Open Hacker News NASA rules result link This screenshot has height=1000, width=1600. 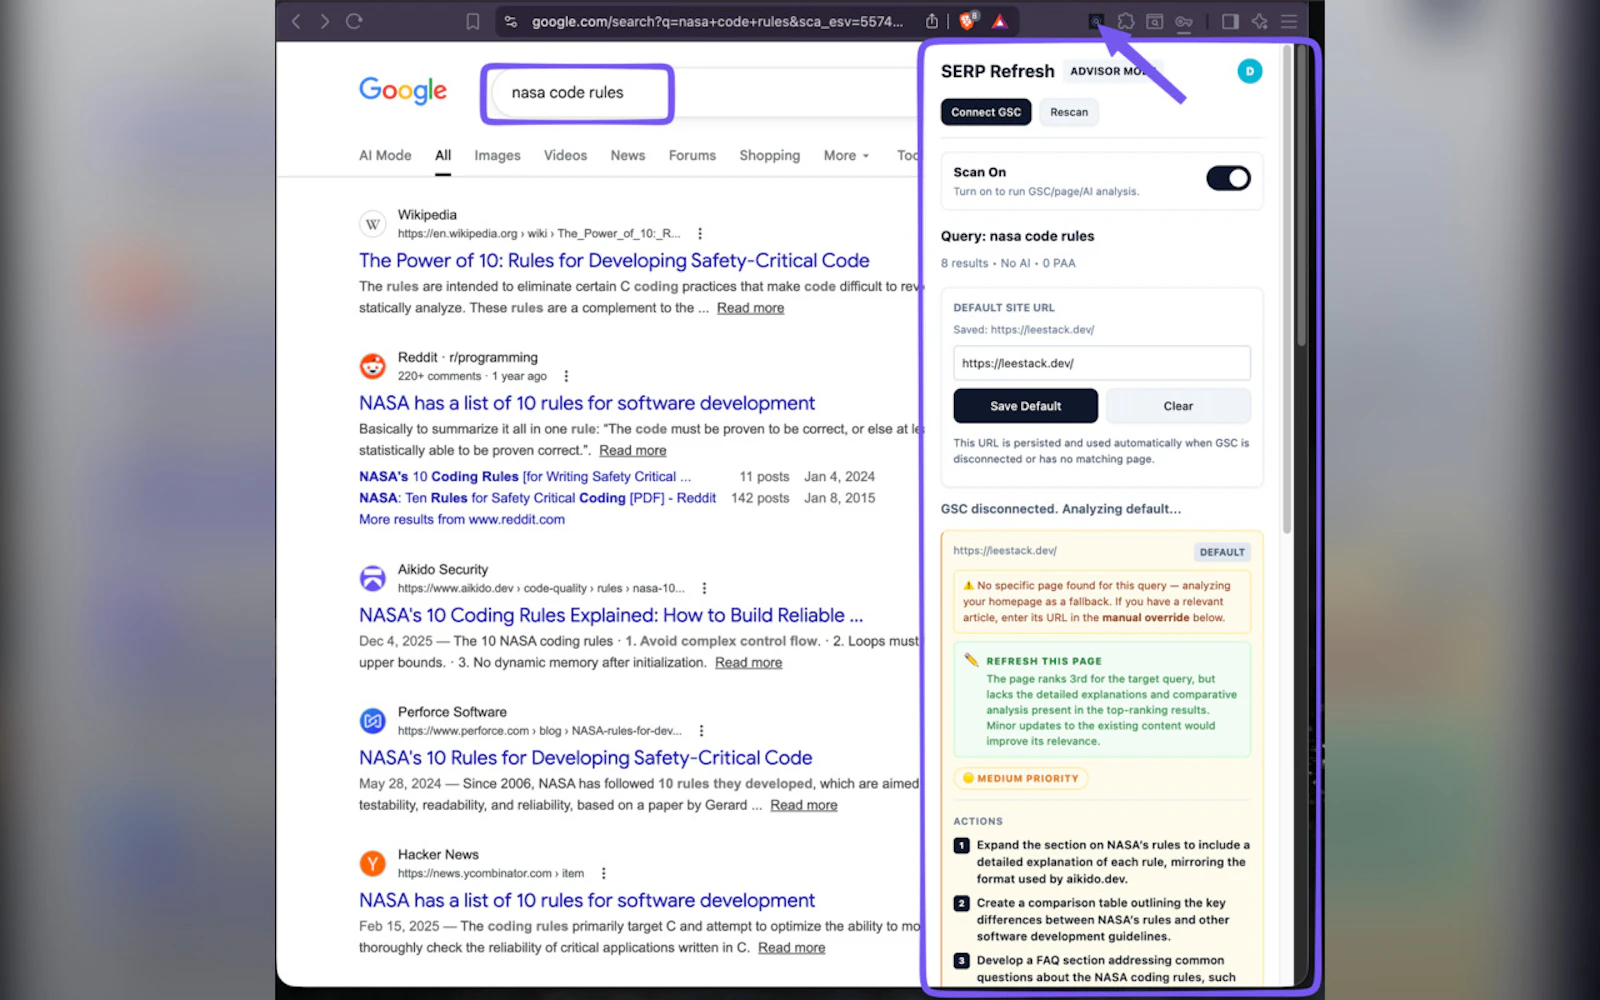coord(587,900)
